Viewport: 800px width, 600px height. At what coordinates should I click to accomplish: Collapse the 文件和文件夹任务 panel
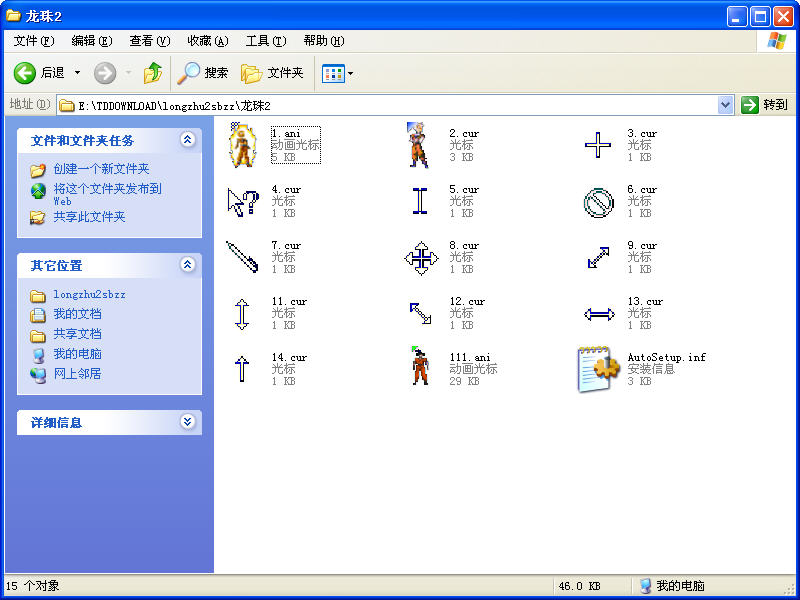(x=187, y=140)
